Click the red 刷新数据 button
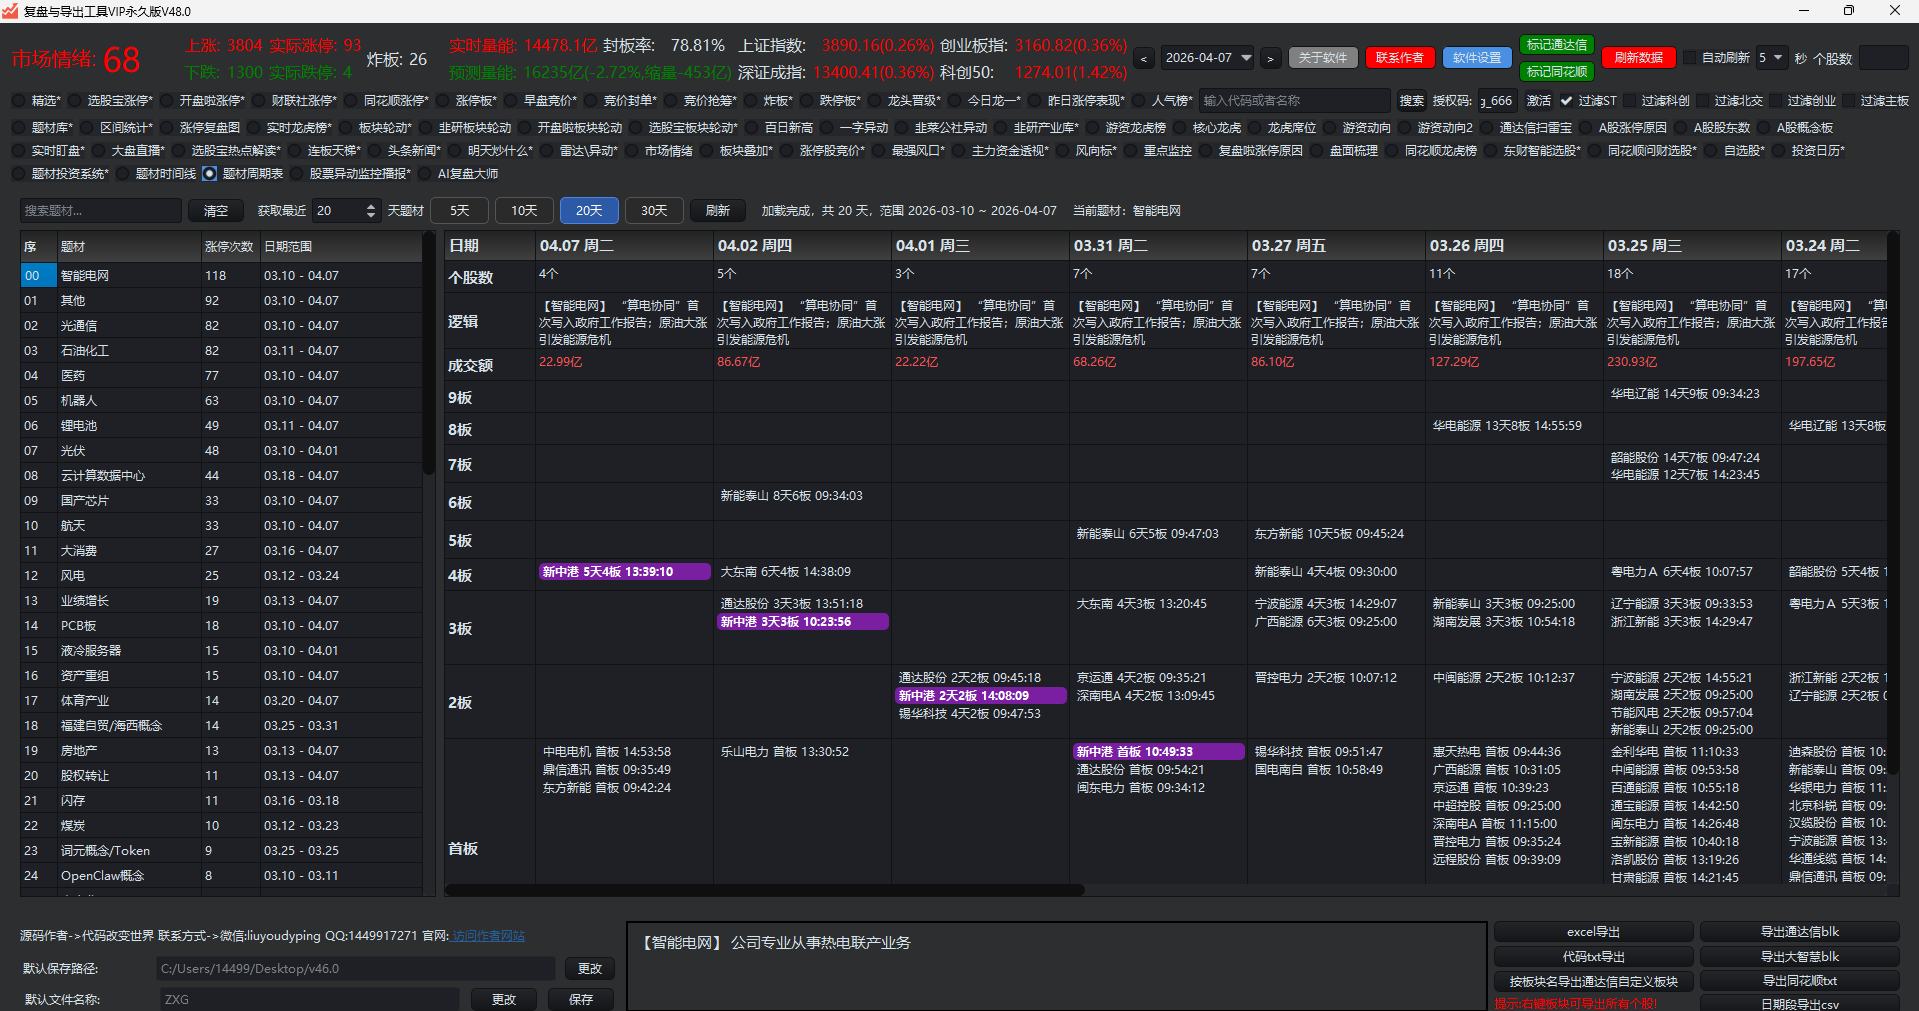 pos(1638,58)
